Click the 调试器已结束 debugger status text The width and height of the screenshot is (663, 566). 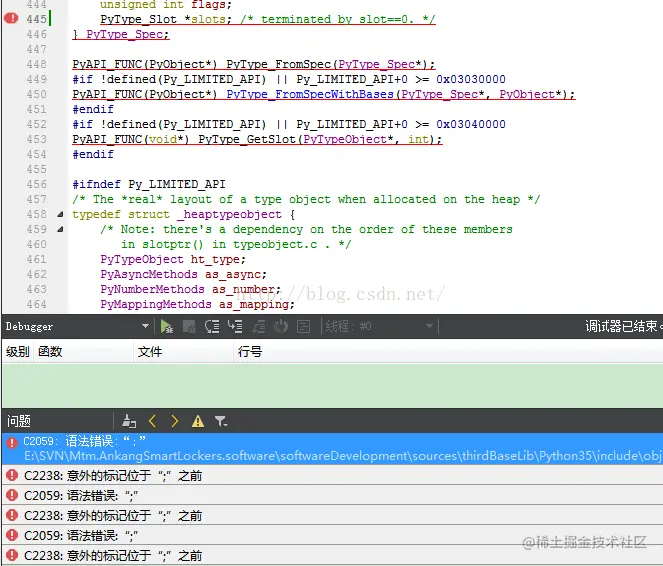[621, 326]
